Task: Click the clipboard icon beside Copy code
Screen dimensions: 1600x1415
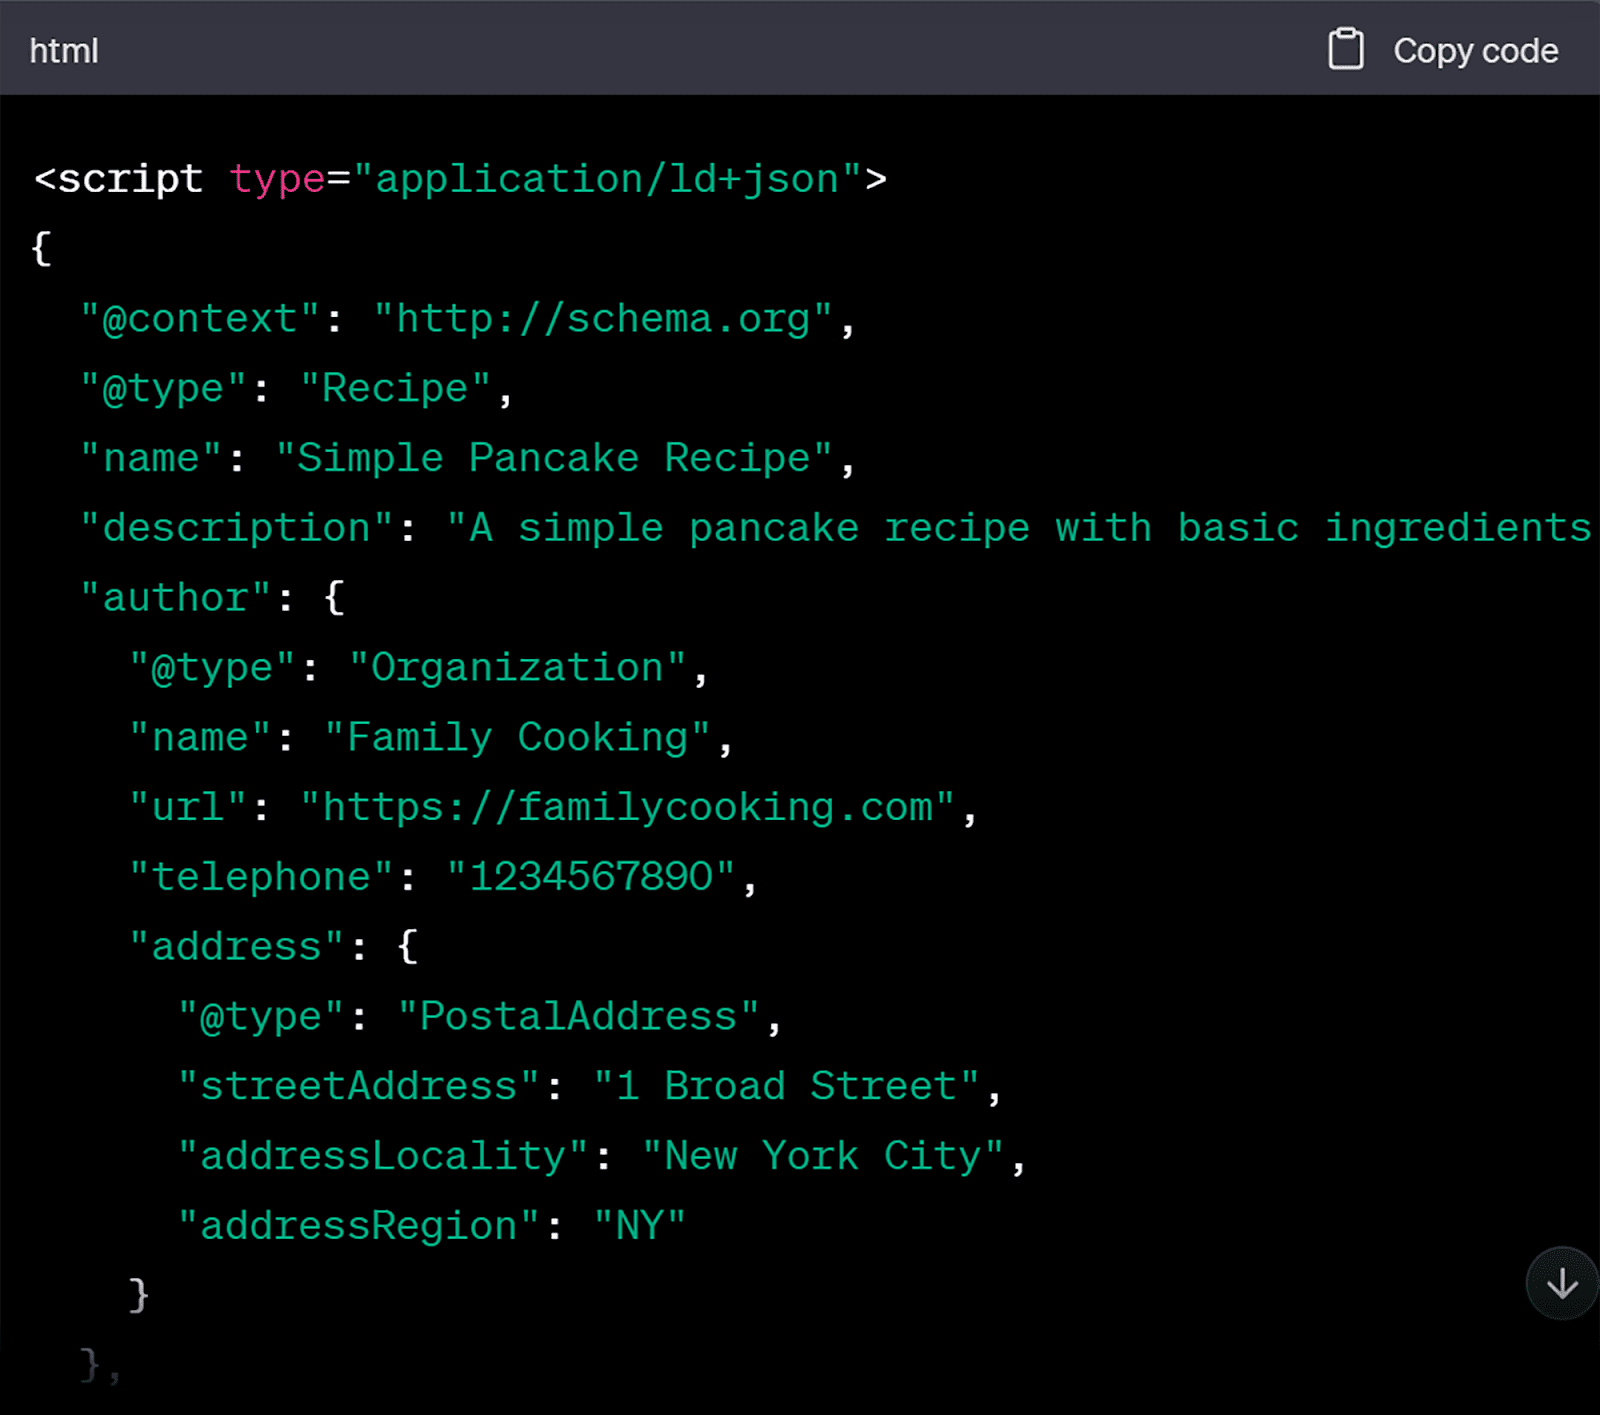Action: click(1348, 48)
